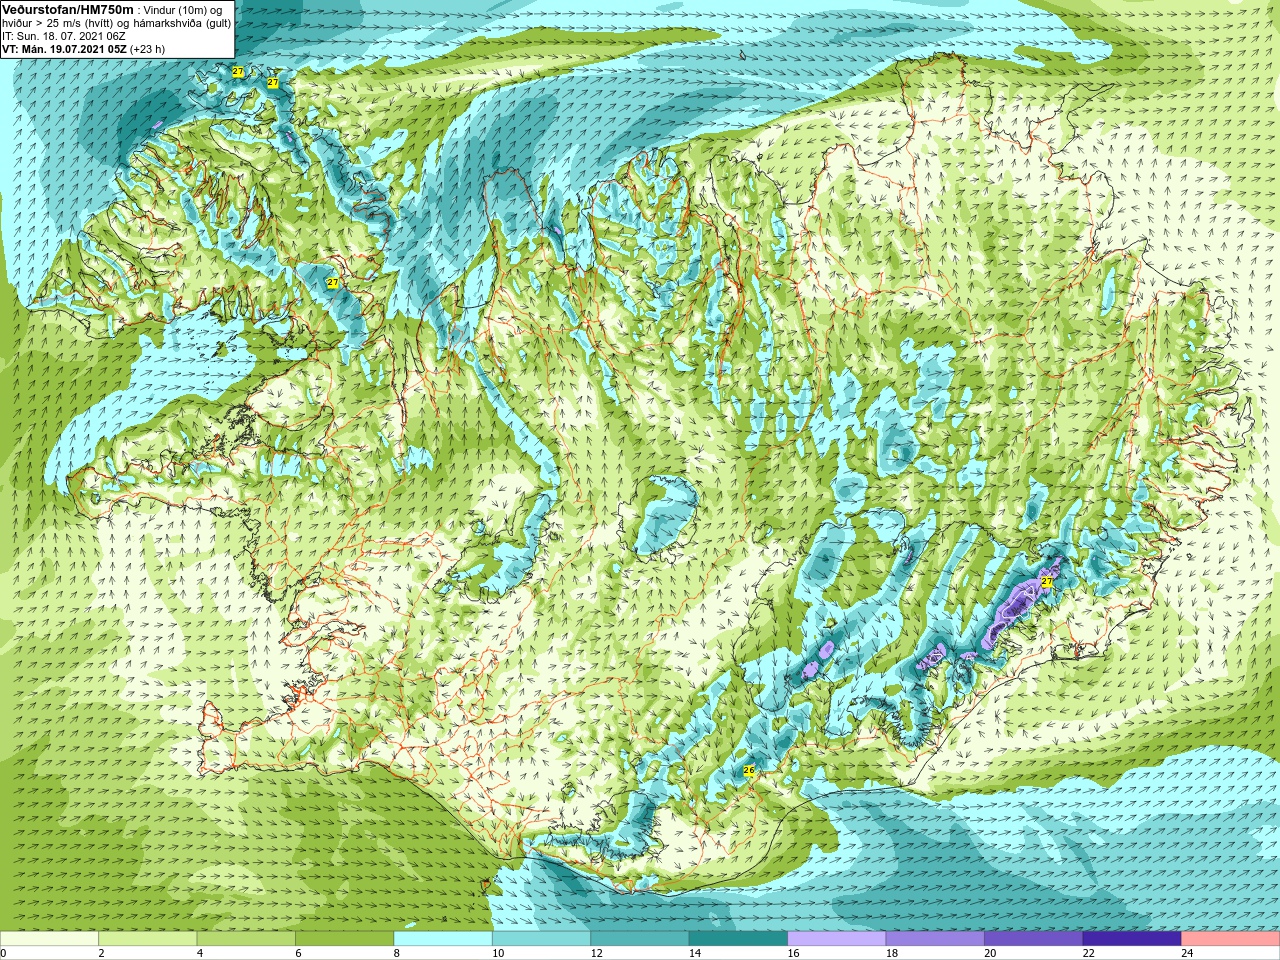Viewport: 1280px width, 960px height.
Task: Select the Veðurstofan/HM750m title text
Action: pyautogui.click(x=68, y=9)
